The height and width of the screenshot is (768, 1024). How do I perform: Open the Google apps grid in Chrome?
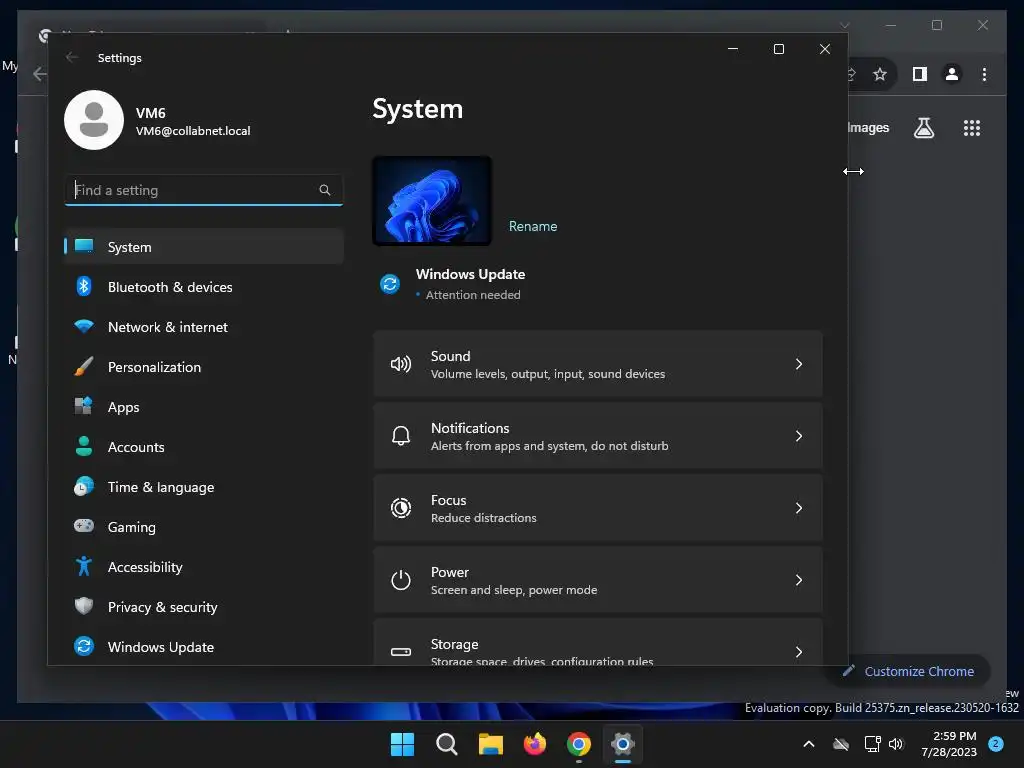click(x=972, y=128)
